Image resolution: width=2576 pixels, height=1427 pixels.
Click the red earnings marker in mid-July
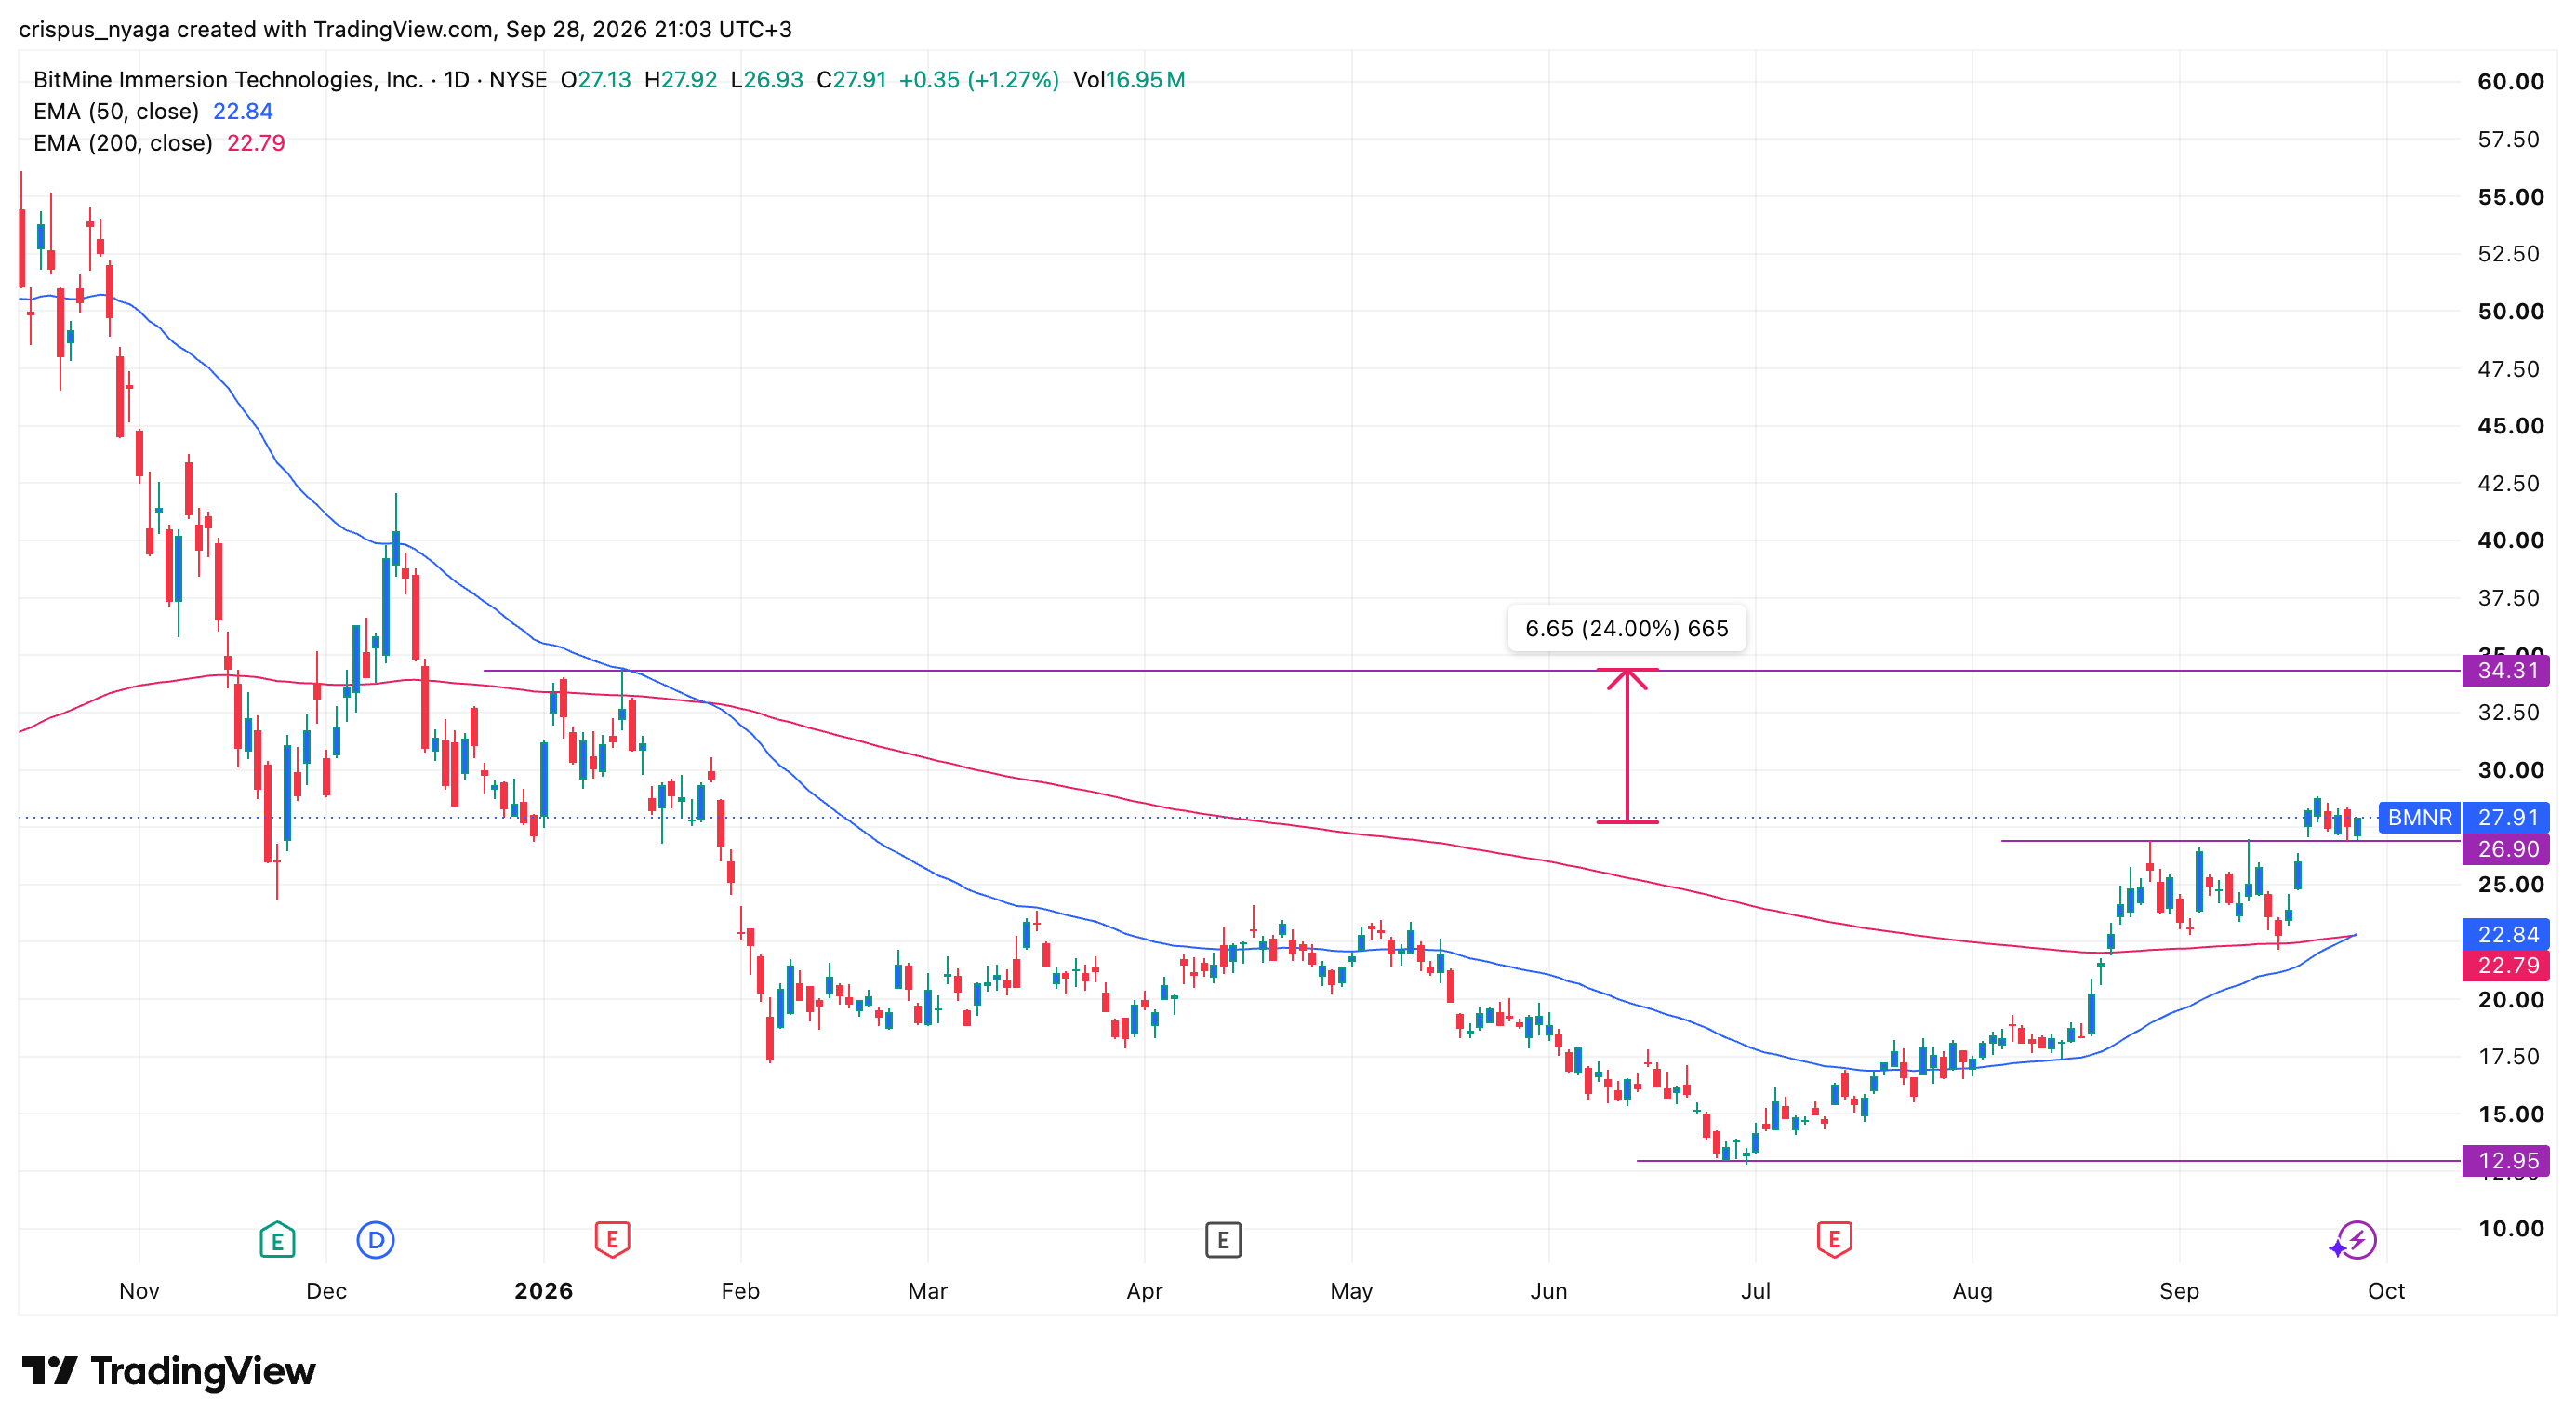1834,1240
